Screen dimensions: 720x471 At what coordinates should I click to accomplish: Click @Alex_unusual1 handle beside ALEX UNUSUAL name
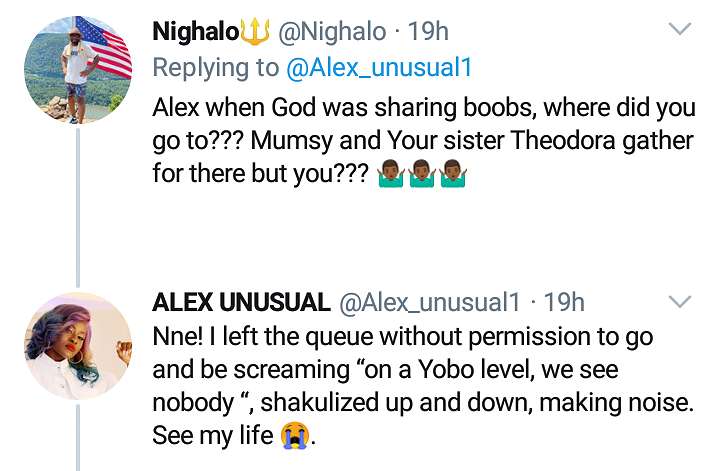point(430,302)
